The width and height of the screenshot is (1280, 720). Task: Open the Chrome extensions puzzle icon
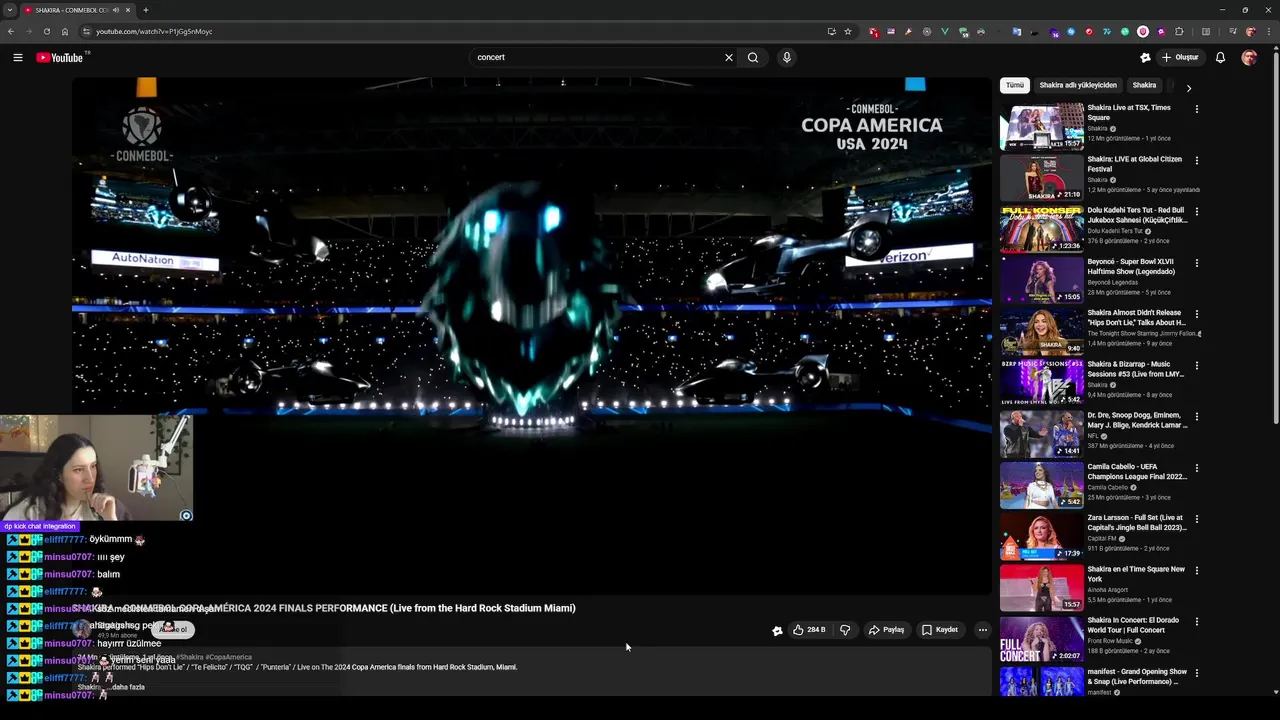[1179, 31]
